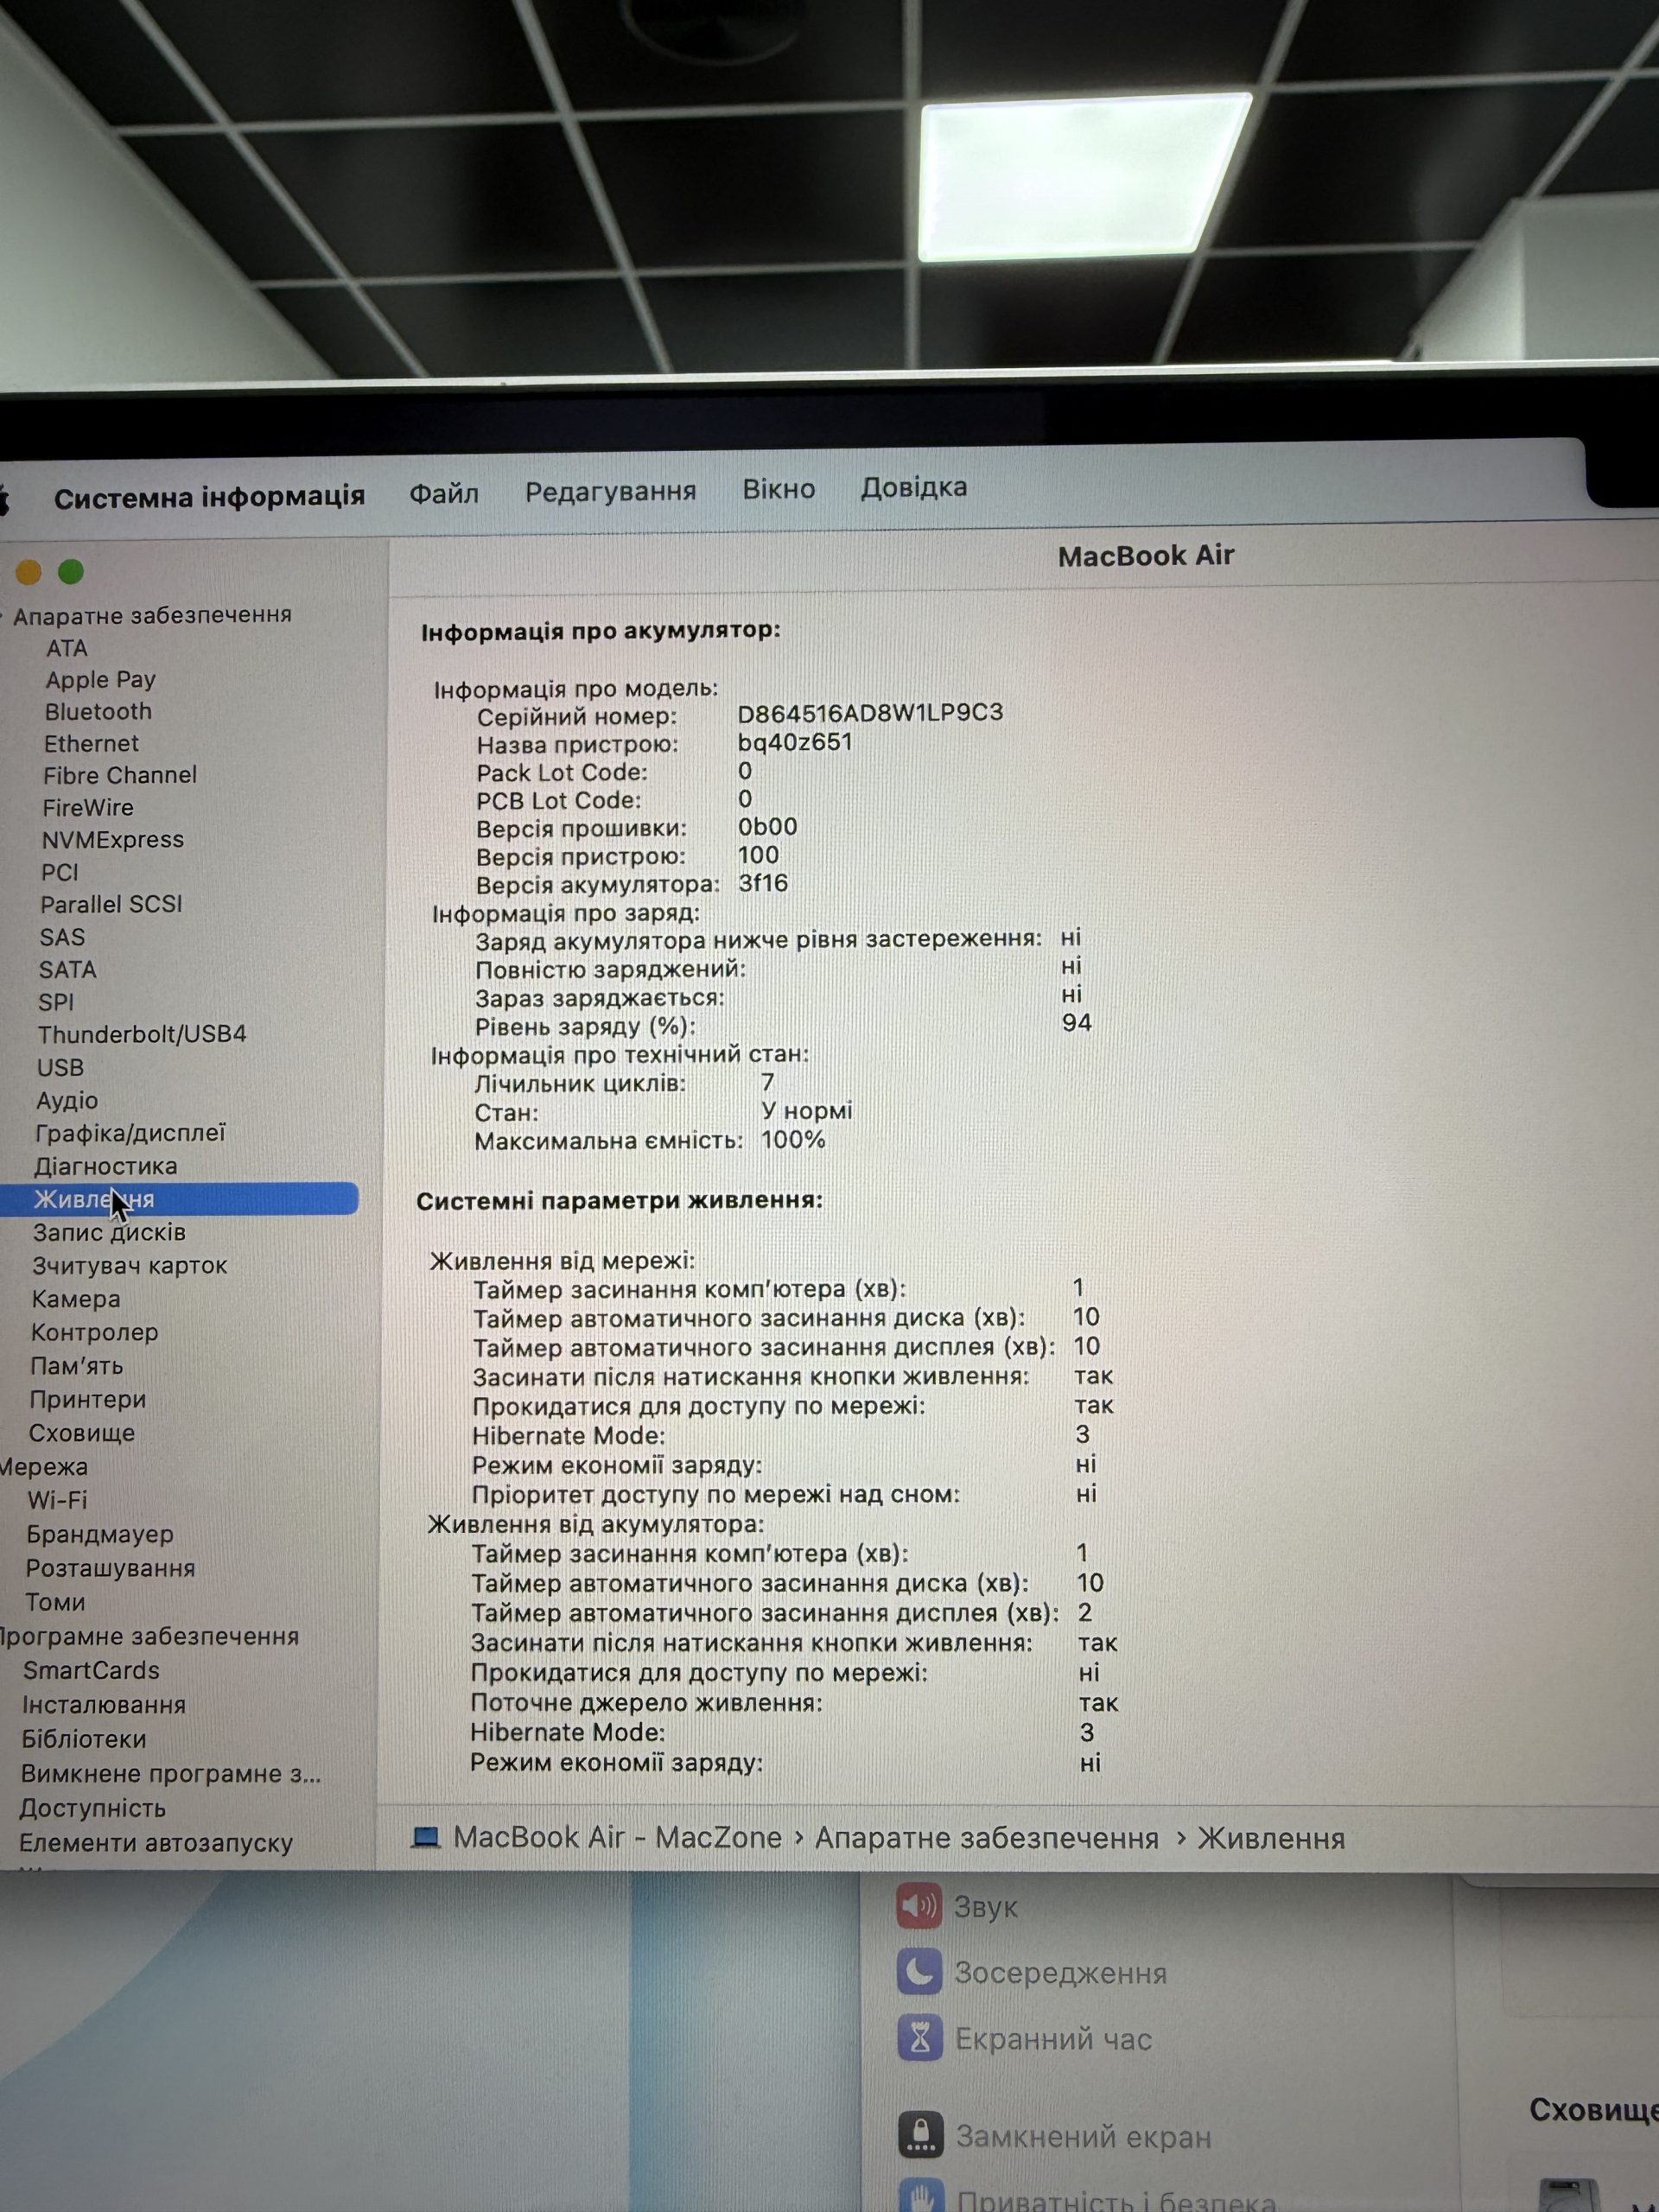Select Запис дисків in the sidebar

pyautogui.click(x=109, y=1232)
